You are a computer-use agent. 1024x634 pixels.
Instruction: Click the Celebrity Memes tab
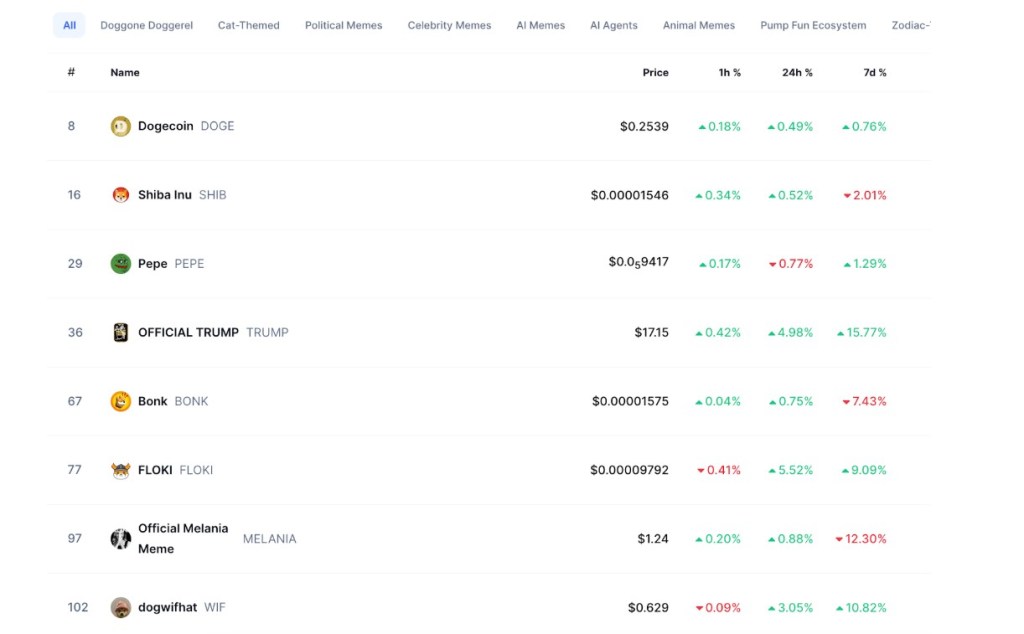449,25
